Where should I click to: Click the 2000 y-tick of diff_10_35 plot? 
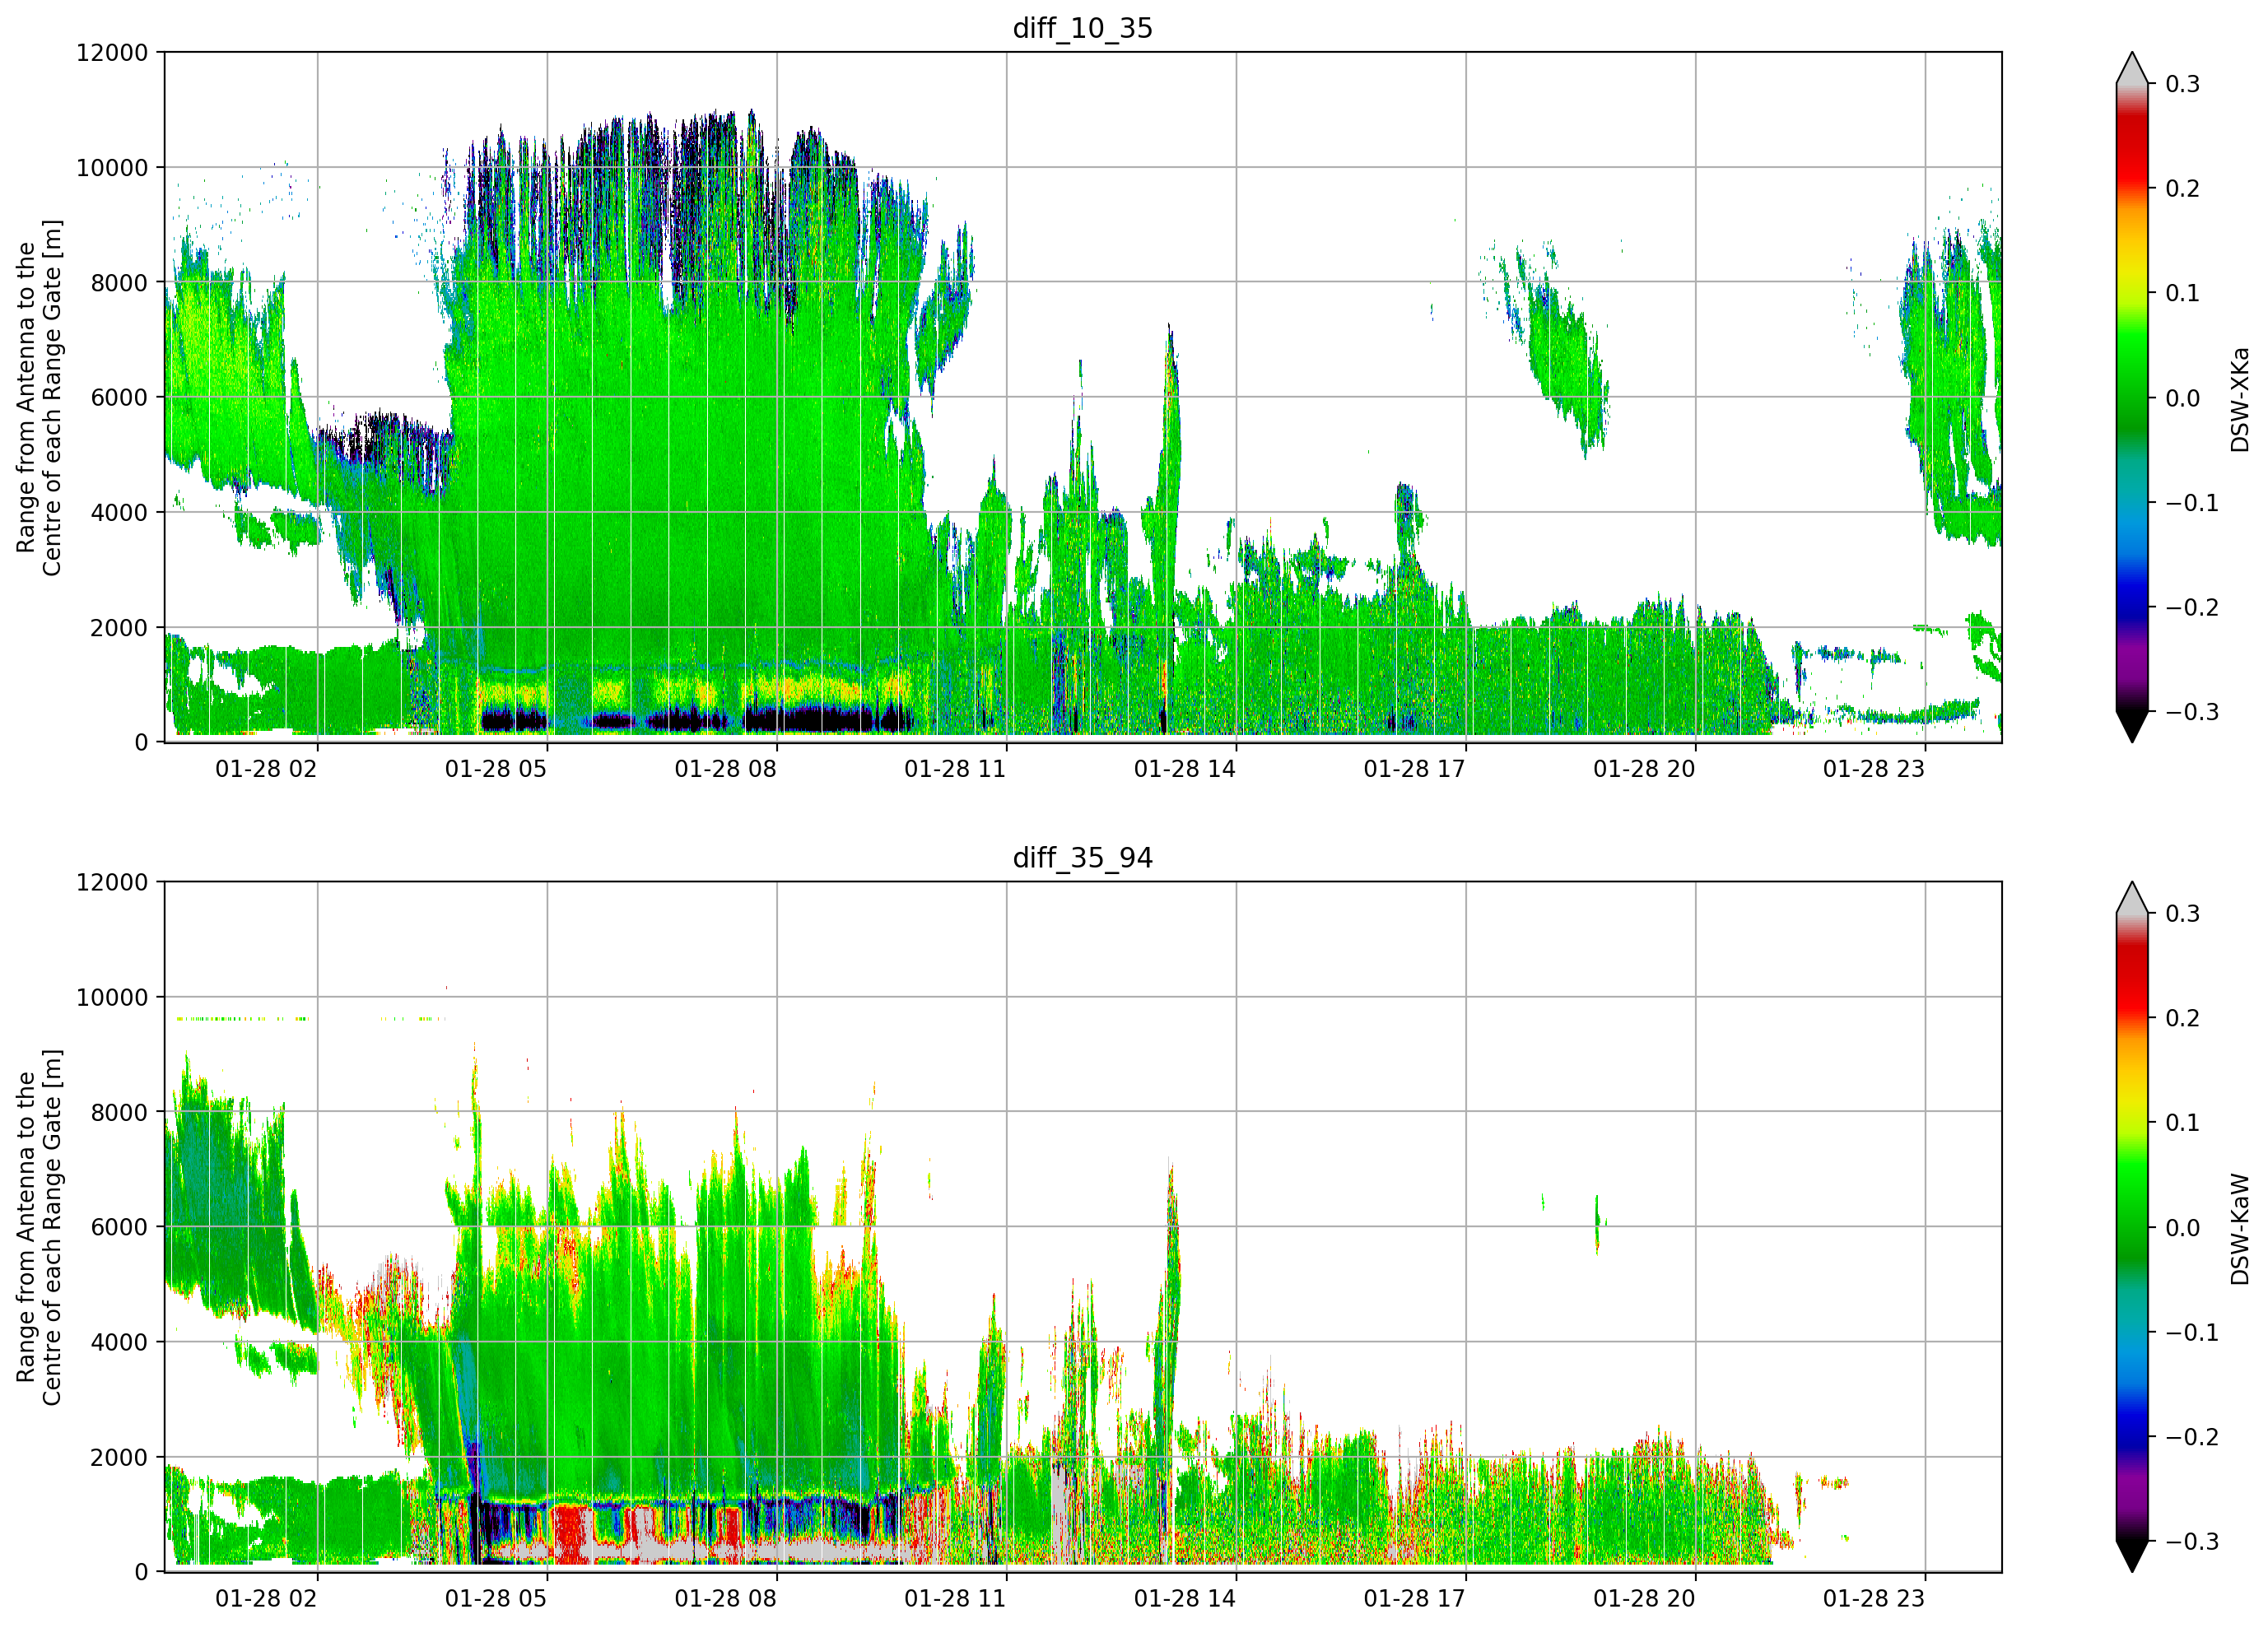119,628
